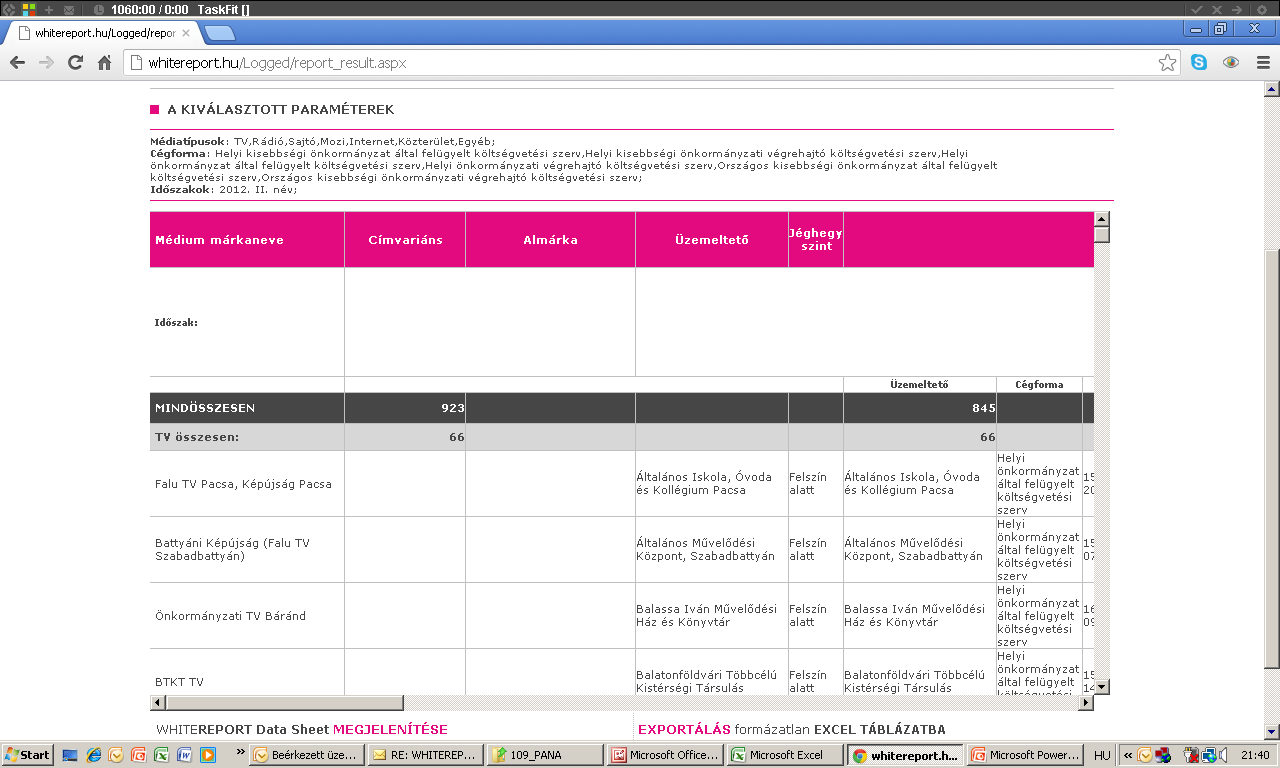Viewport: 1280px width, 768px height.
Task: Launch Excel from quick launch
Action: click(x=162, y=755)
